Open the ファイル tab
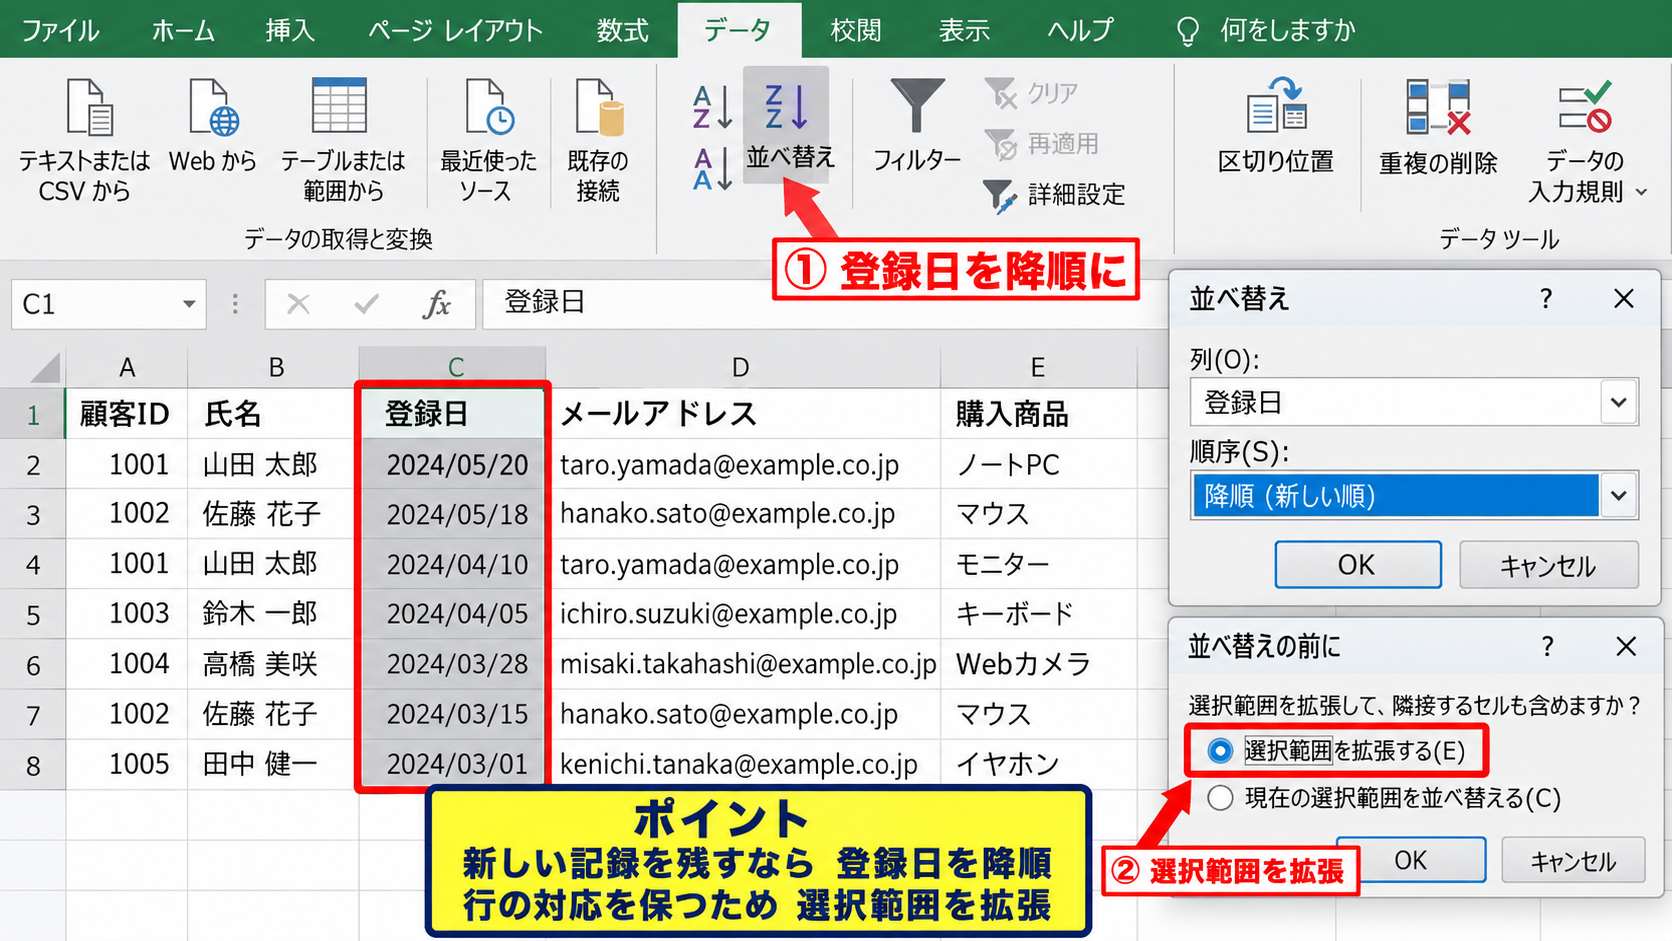Screen dimensions: 1672x941 coord(60,30)
